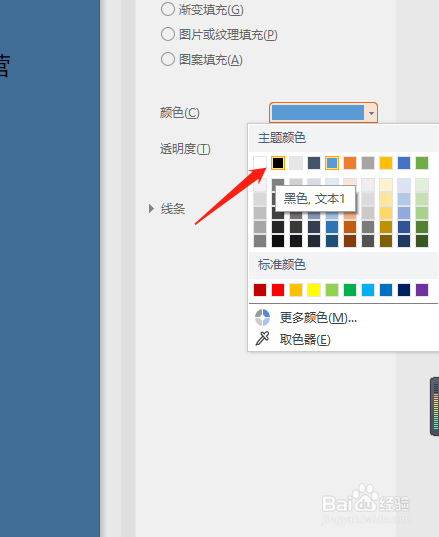This screenshot has width=439, height=537.
Task: Pick dark orange shade in fourth shade row
Action: pyautogui.click(x=350, y=227)
